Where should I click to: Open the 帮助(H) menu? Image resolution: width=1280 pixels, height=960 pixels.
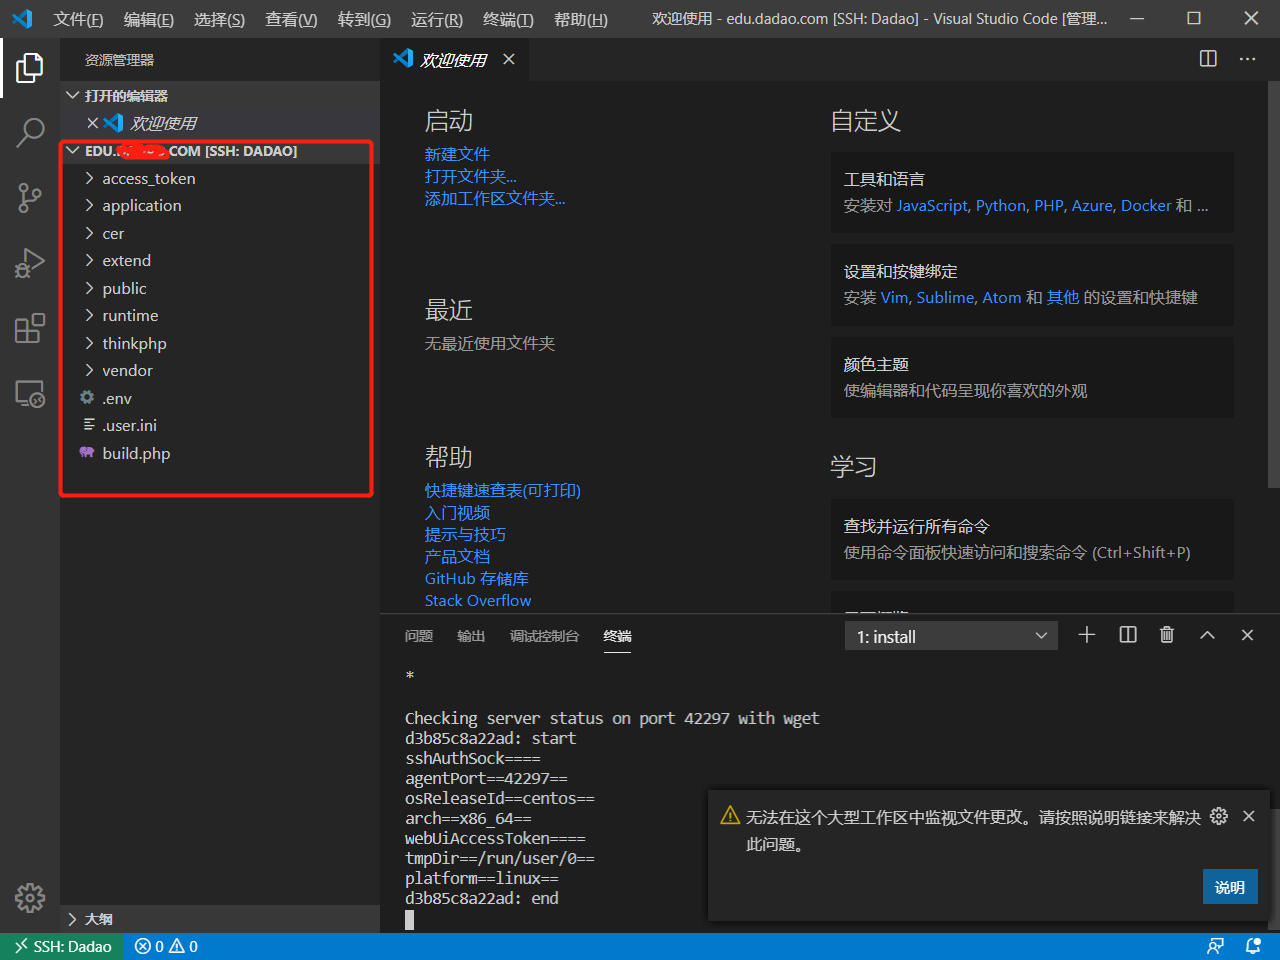580,19
